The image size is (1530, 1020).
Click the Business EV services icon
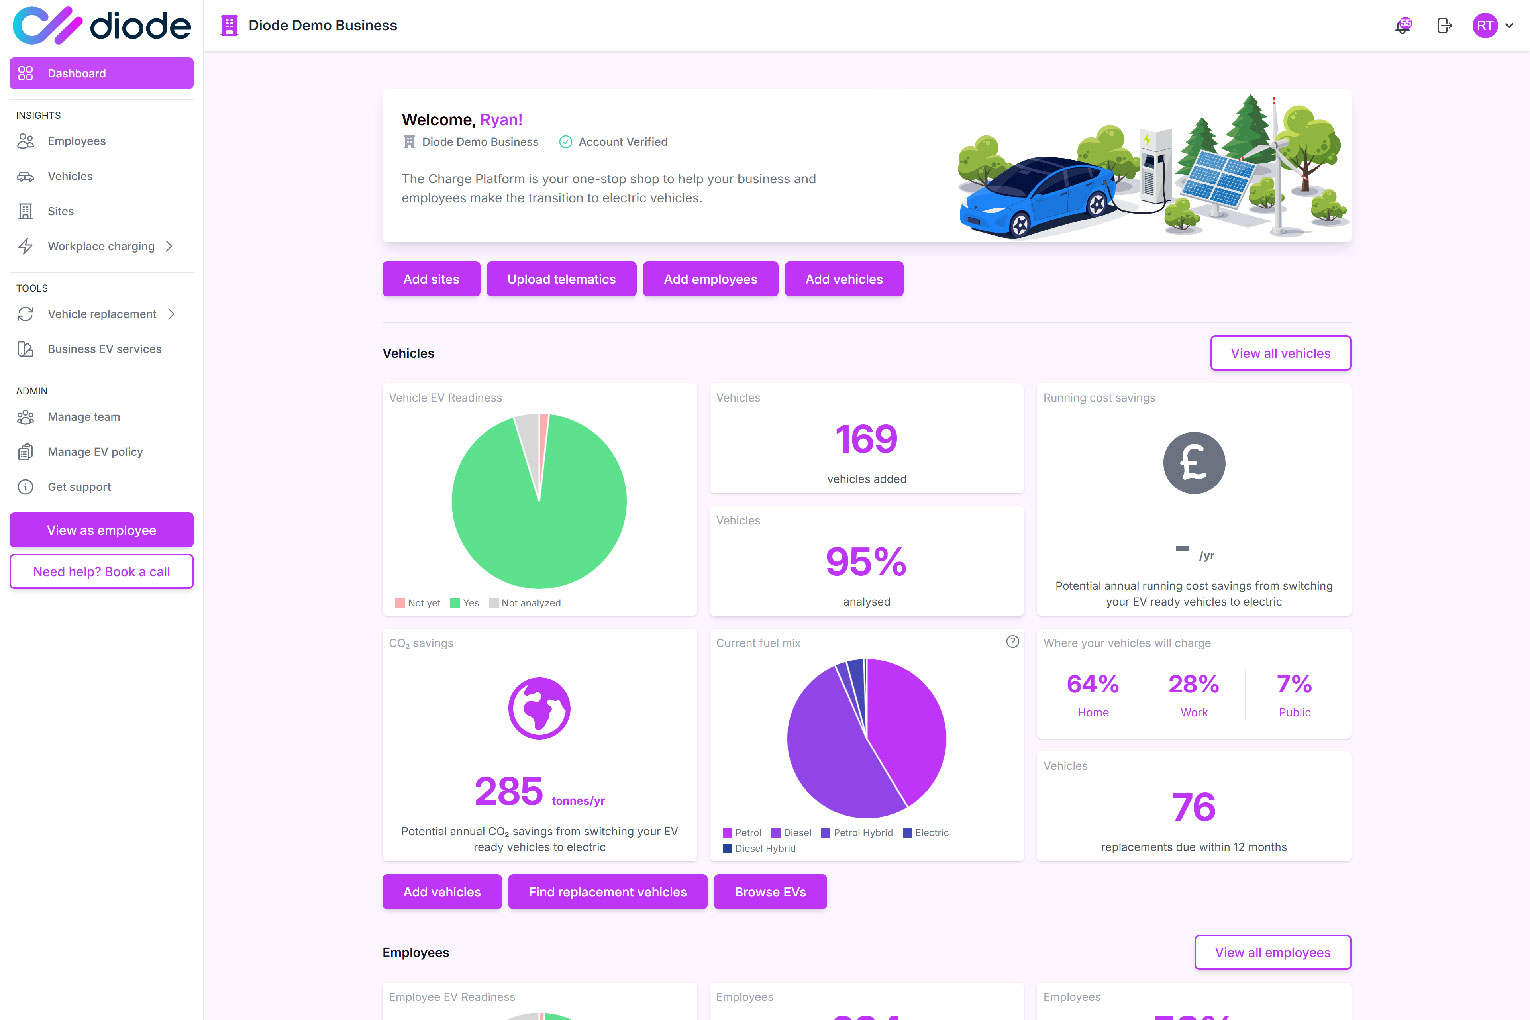(x=26, y=349)
